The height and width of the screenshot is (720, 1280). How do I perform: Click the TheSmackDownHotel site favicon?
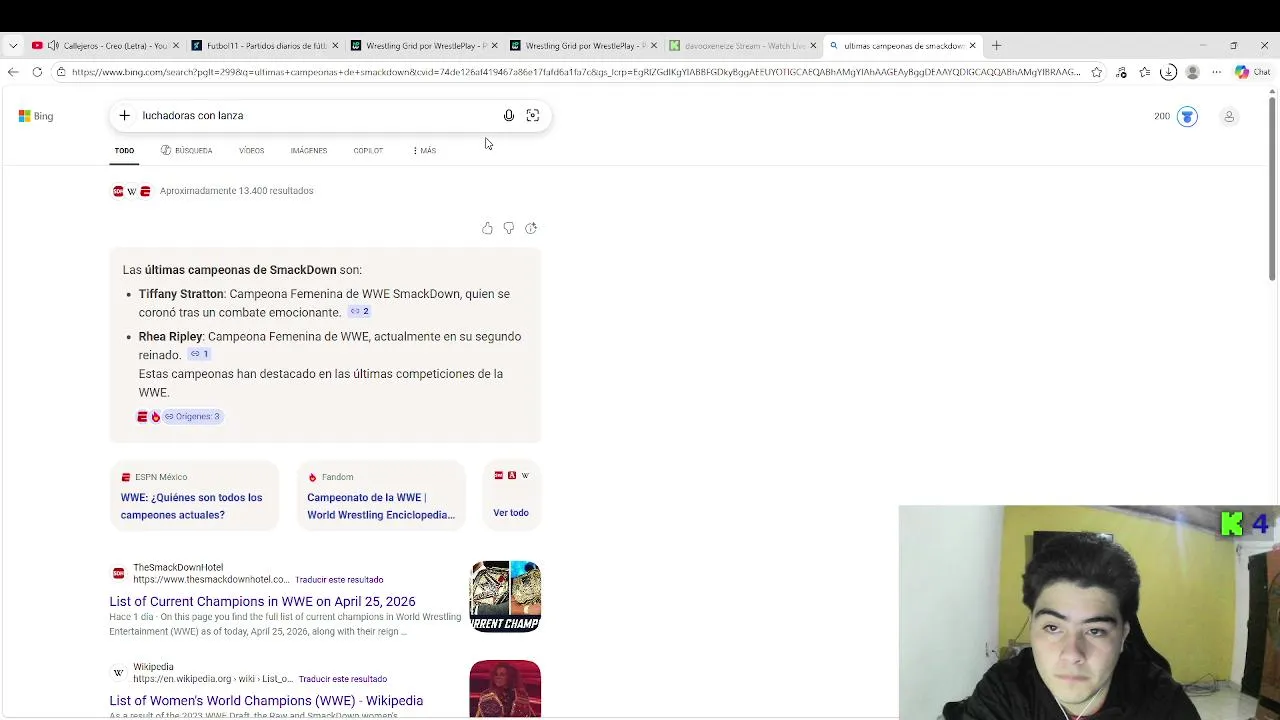point(118,573)
